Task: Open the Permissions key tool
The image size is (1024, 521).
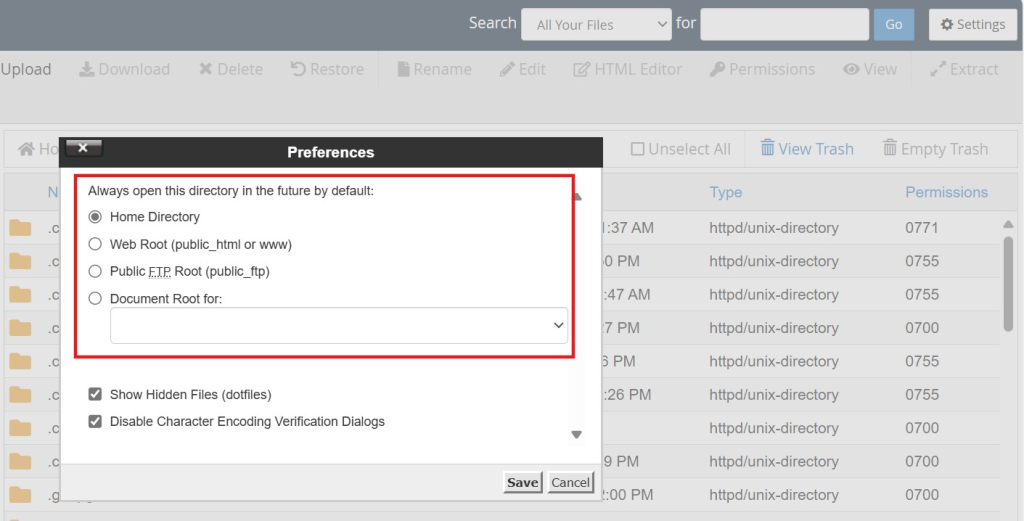Action: (x=718, y=69)
